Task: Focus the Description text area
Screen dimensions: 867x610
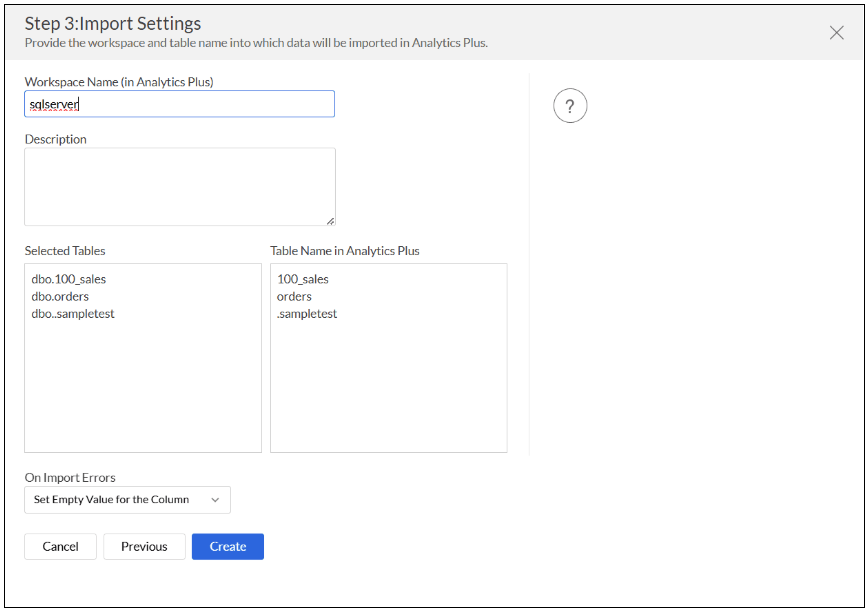Action: [x=179, y=186]
